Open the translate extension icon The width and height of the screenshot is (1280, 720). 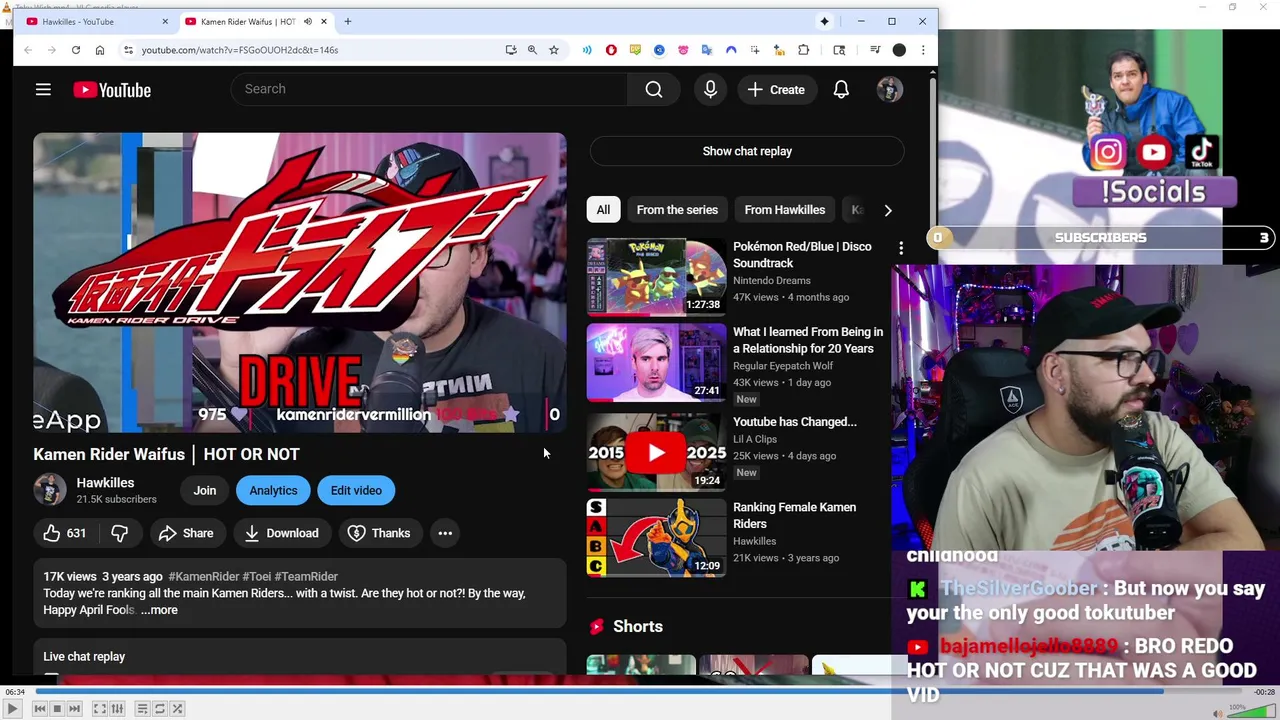point(707,50)
